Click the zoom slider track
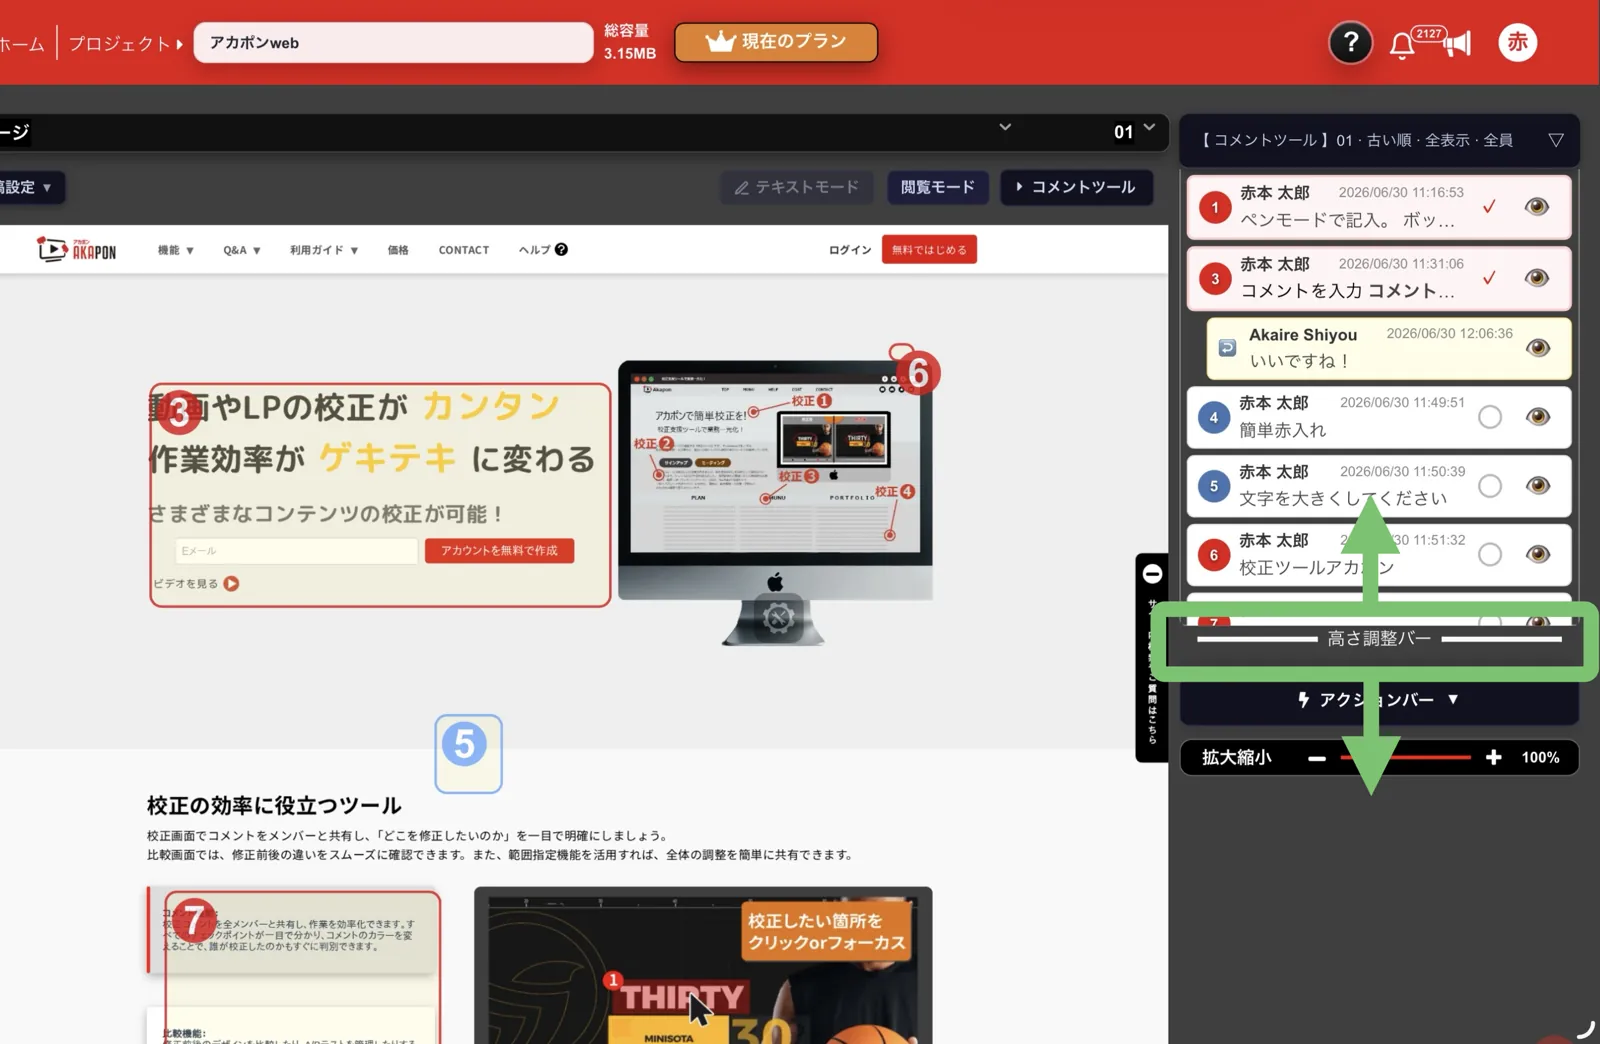1600x1044 pixels. point(1405,758)
